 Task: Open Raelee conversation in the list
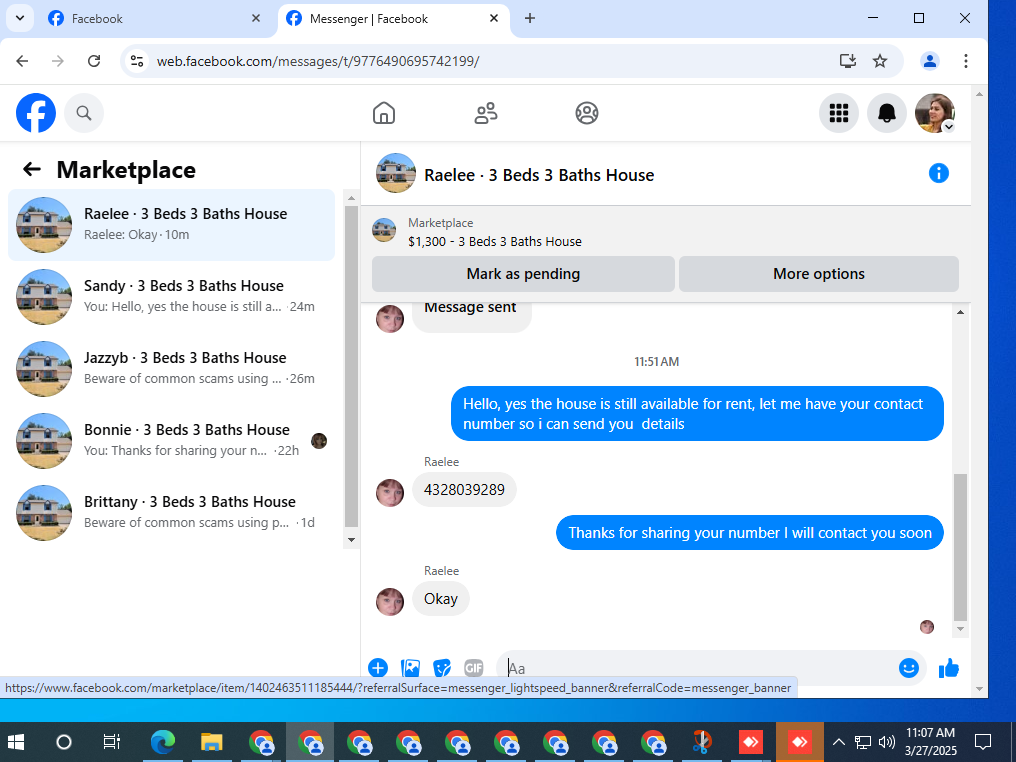click(x=171, y=225)
